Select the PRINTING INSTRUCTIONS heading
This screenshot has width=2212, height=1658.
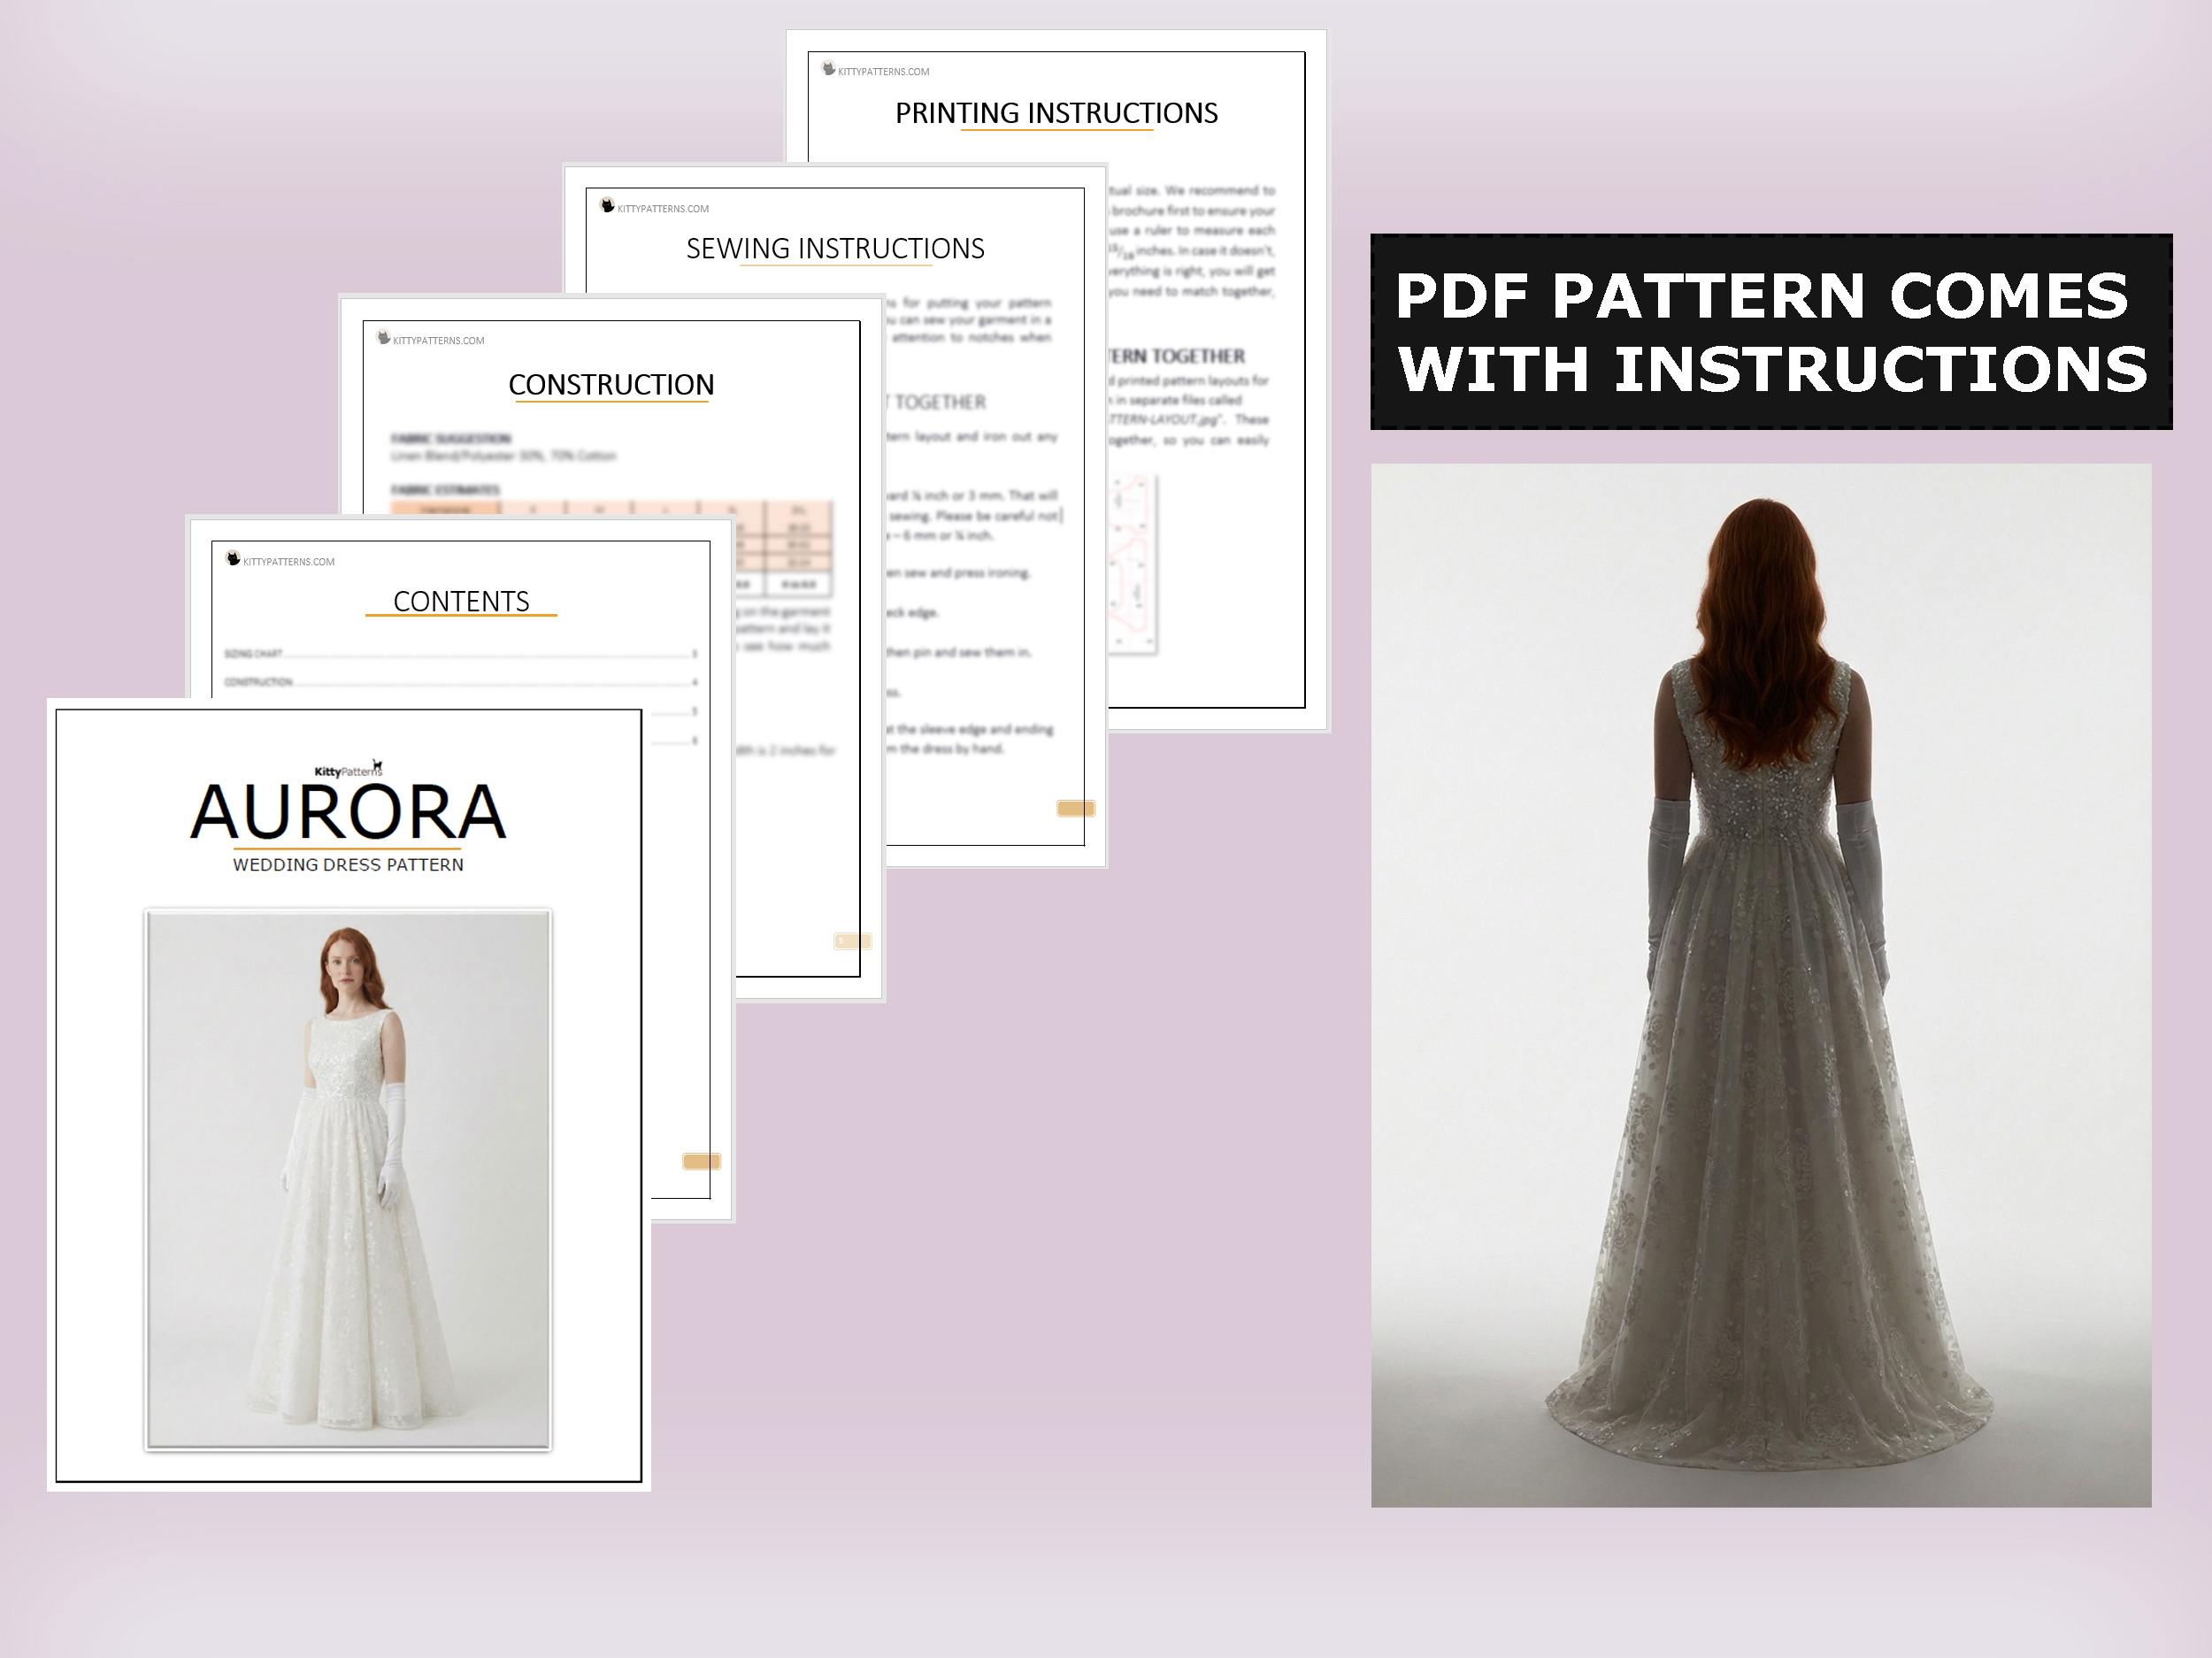tap(1056, 113)
